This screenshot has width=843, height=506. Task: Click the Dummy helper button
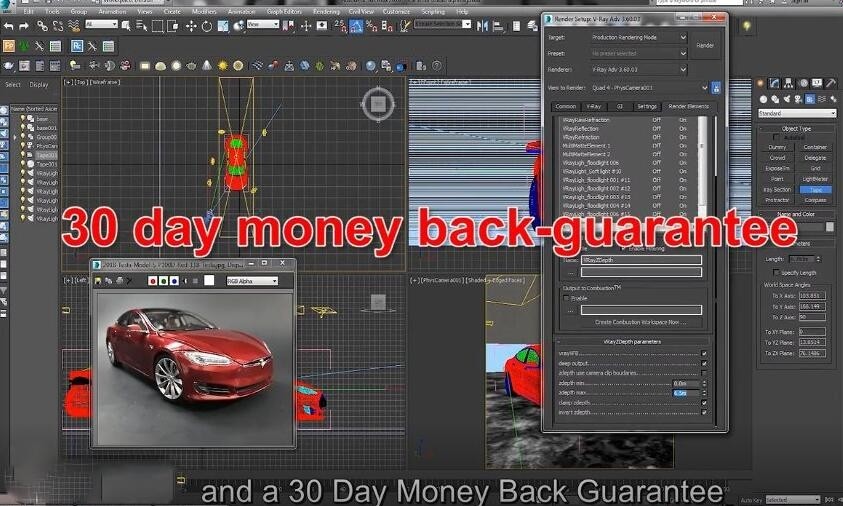pos(777,147)
